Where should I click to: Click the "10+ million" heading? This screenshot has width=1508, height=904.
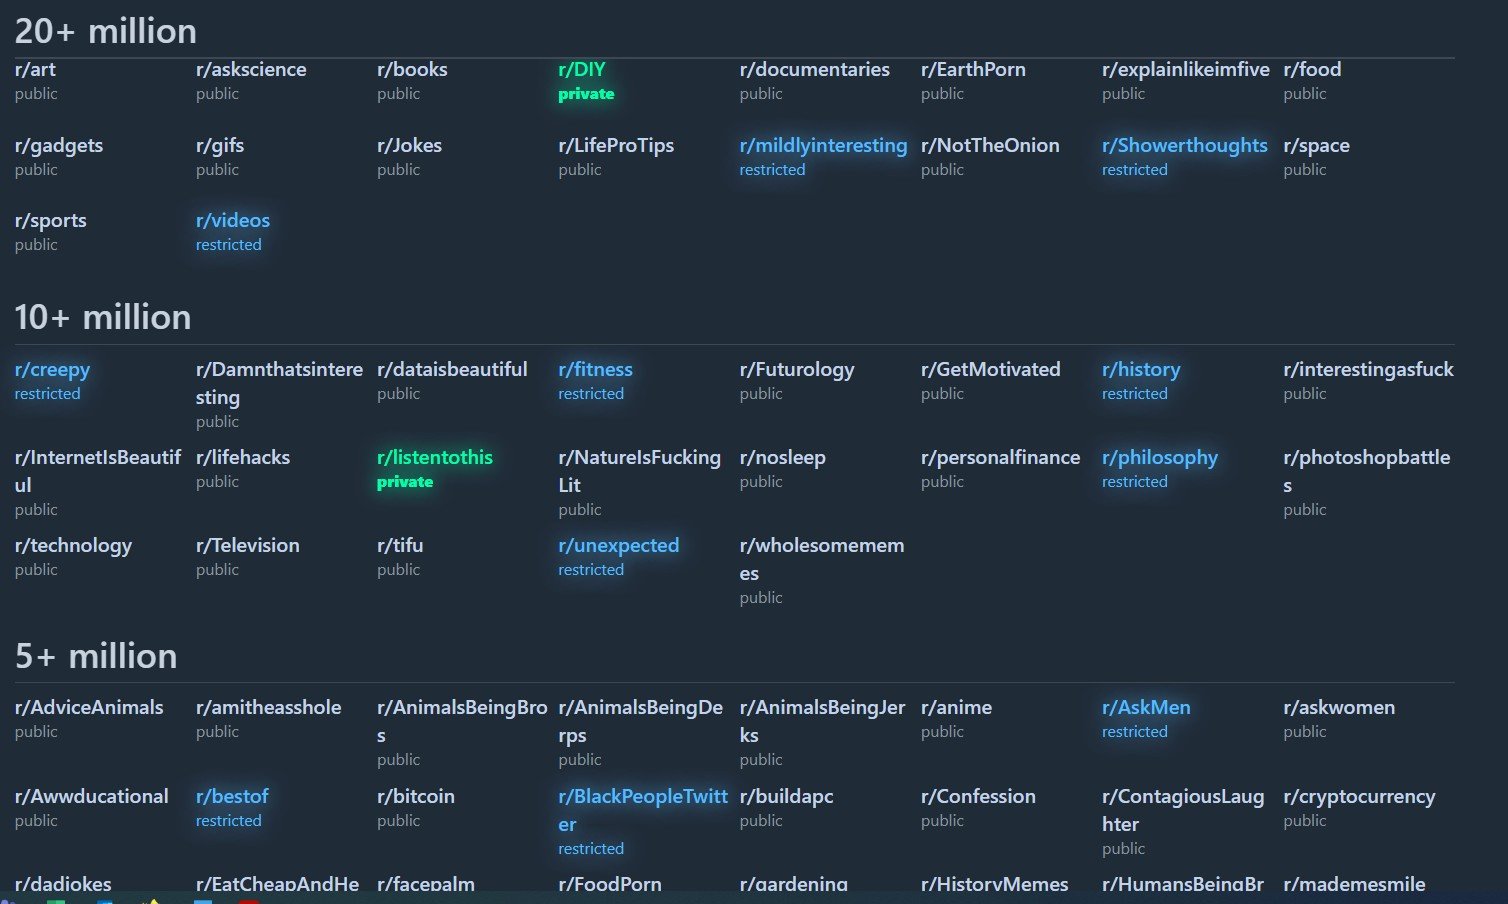tap(102, 317)
